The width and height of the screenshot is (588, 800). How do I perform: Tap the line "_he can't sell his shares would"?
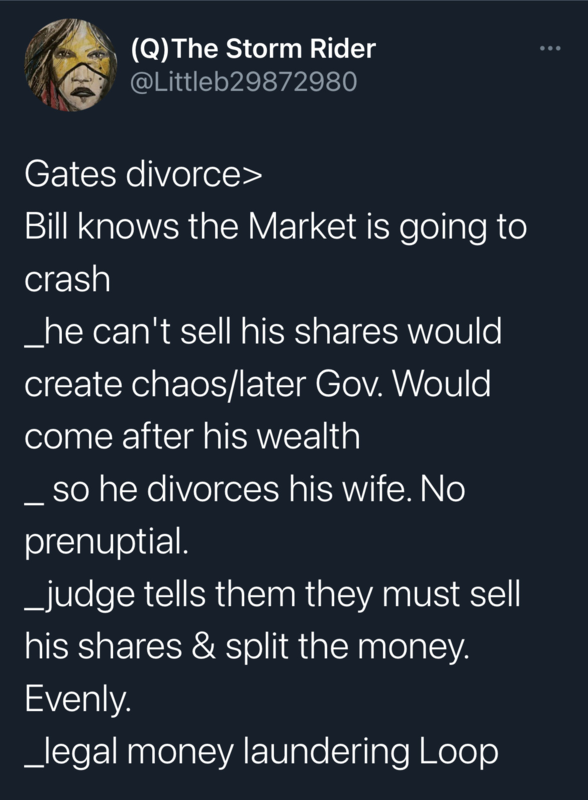pyautogui.click(x=263, y=331)
